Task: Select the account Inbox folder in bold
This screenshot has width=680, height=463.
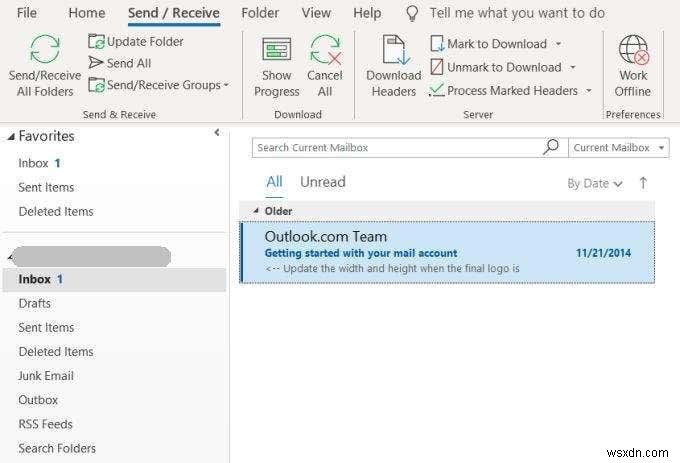Action: pos(114,279)
